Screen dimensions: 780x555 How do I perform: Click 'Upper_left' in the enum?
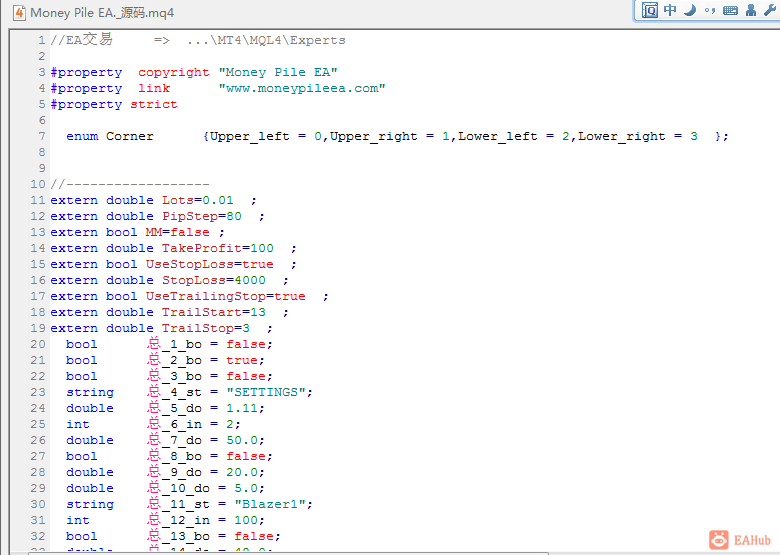[x=250, y=136]
